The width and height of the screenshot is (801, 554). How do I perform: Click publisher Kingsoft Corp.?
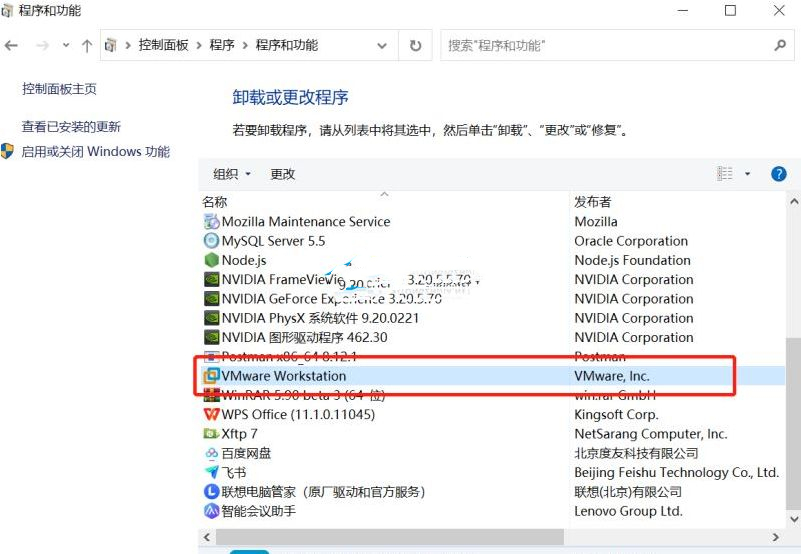click(616, 414)
